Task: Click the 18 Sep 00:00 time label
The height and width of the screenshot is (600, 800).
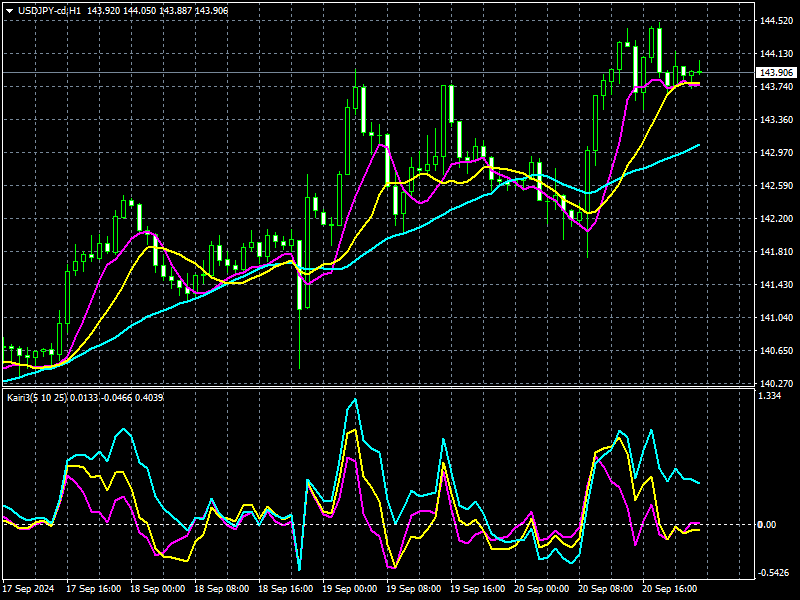Action: pyautogui.click(x=158, y=589)
